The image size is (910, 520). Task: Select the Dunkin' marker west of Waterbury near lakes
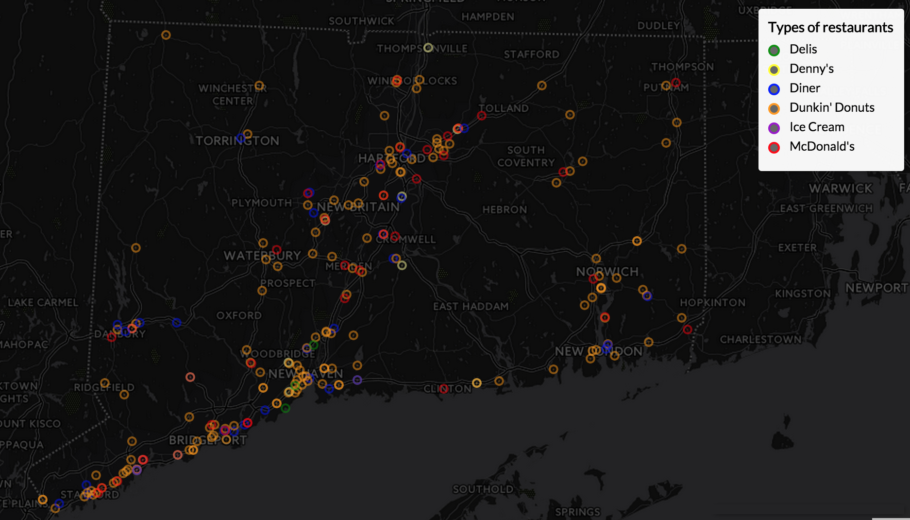(x=136, y=247)
